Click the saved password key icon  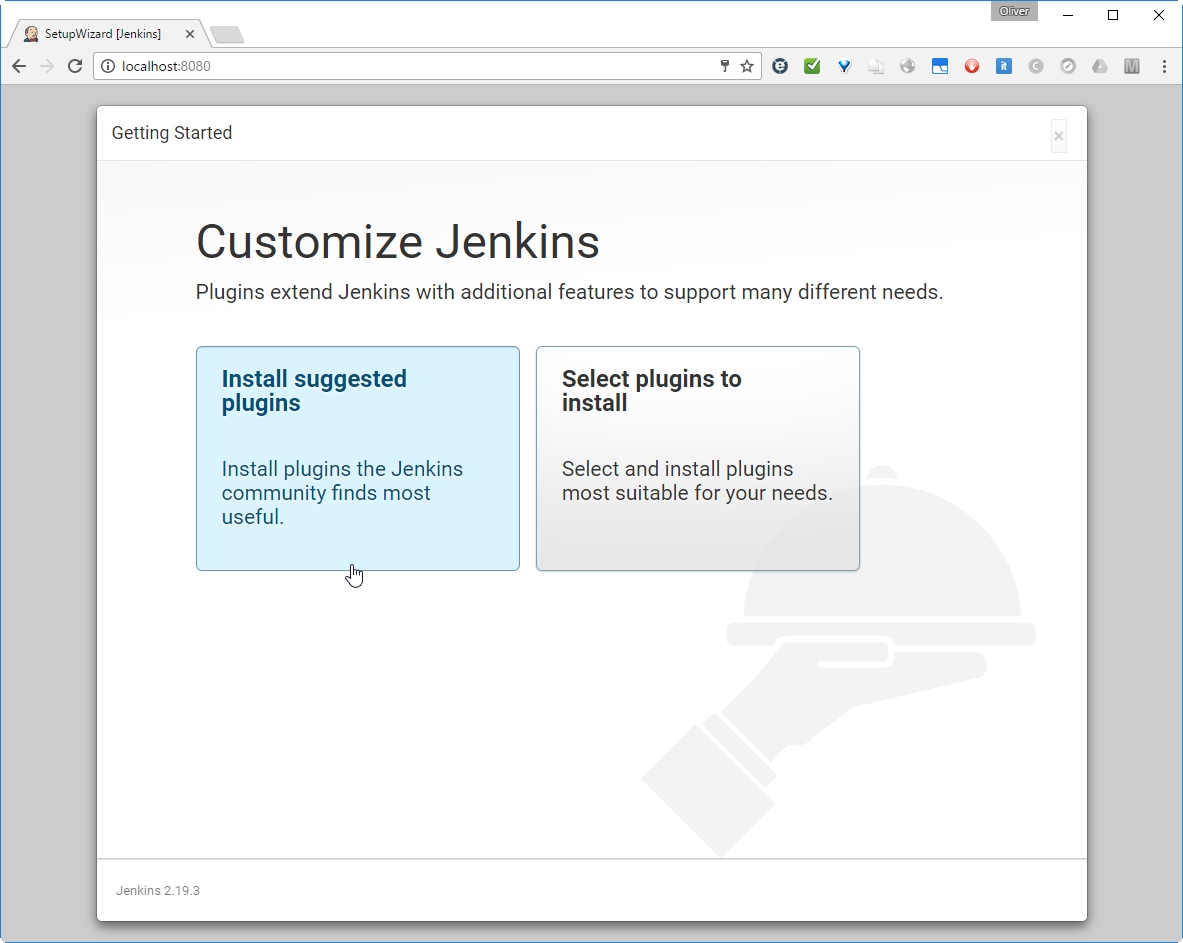[x=725, y=67]
